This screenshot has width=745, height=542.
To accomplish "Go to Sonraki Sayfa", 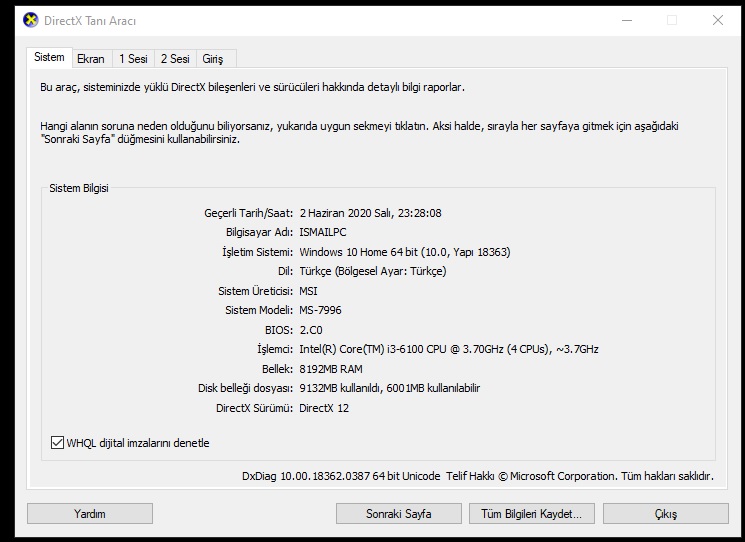I will 399,513.
